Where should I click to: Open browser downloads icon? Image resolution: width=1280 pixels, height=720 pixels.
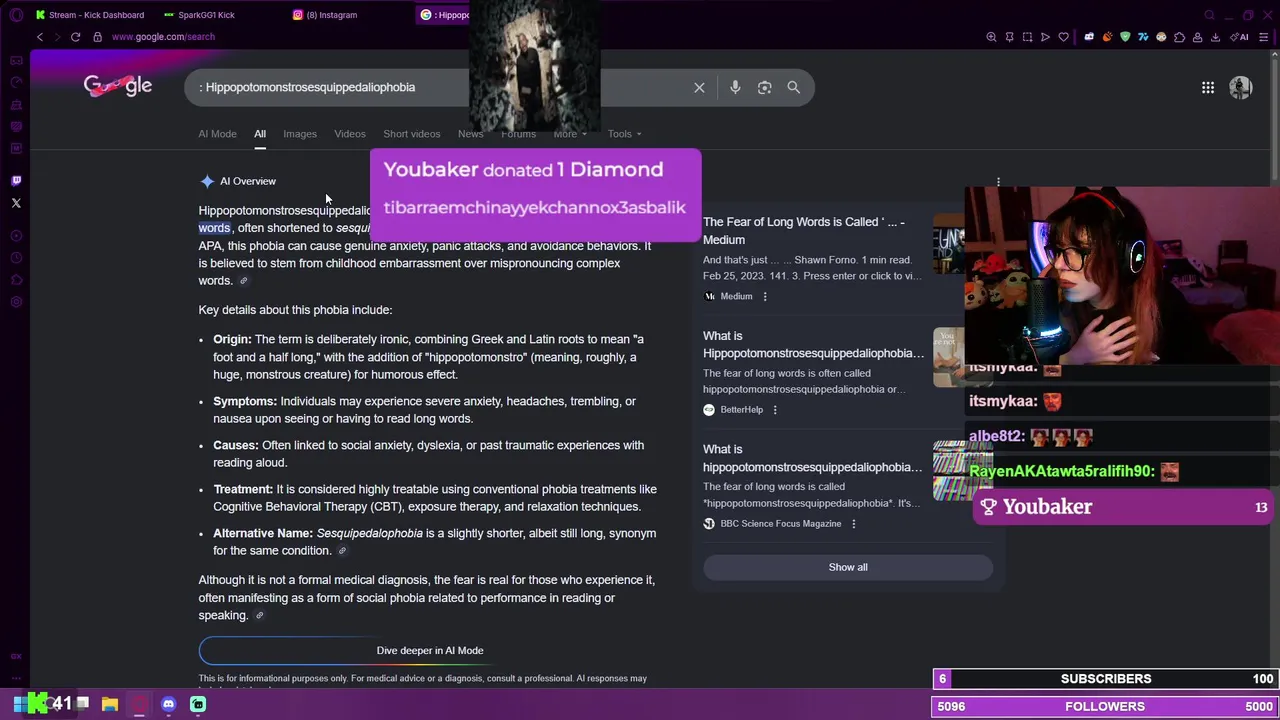(x=1215, y=37)
